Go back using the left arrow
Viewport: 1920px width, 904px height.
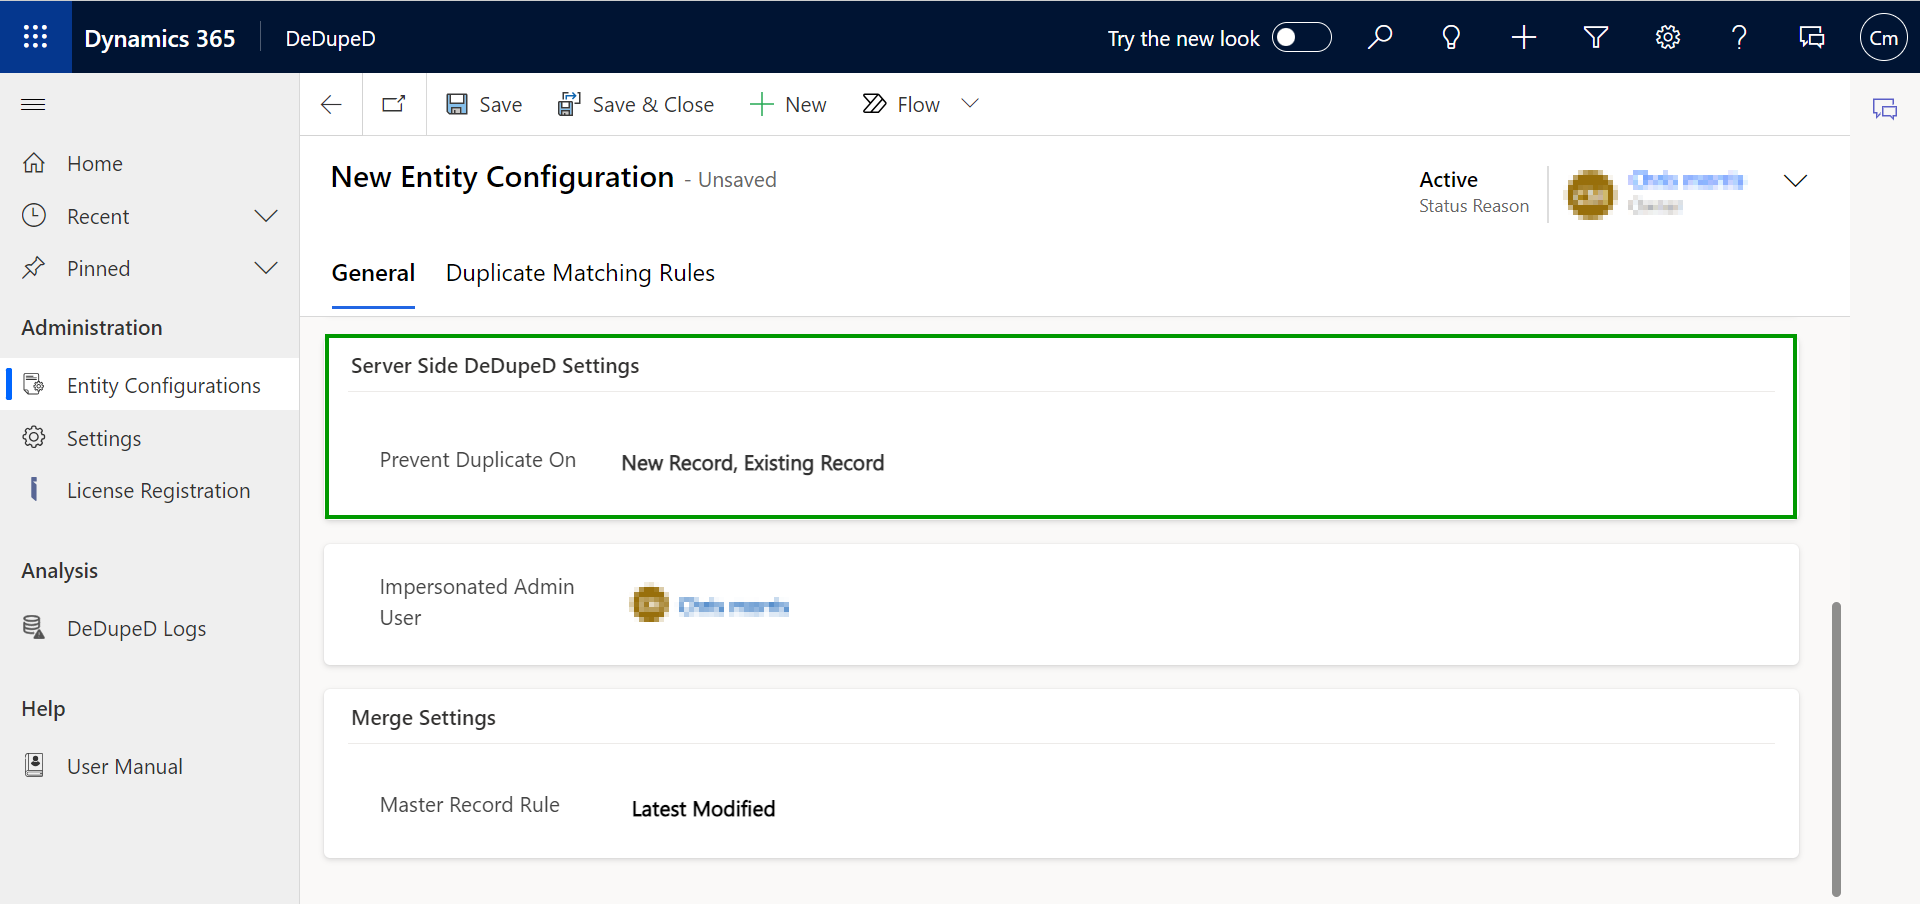pyautogui.click(x=331, y=104)
